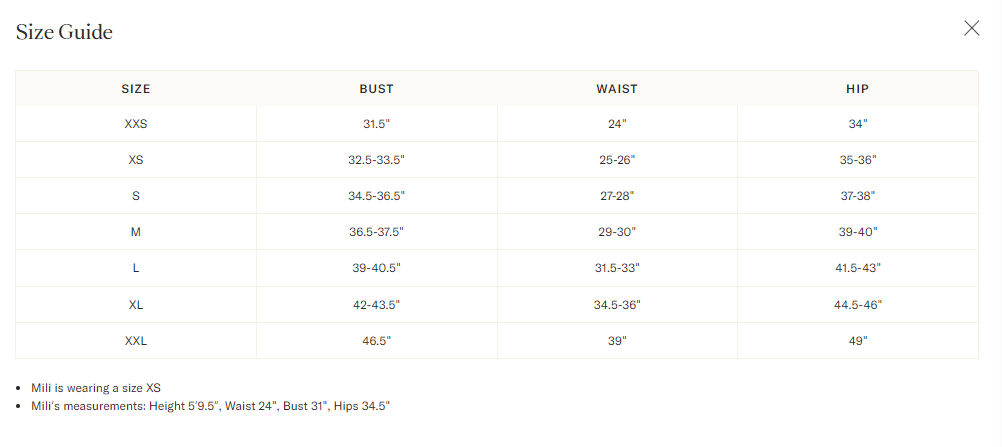Select the 27-28" waist cell

click(617, 196)
